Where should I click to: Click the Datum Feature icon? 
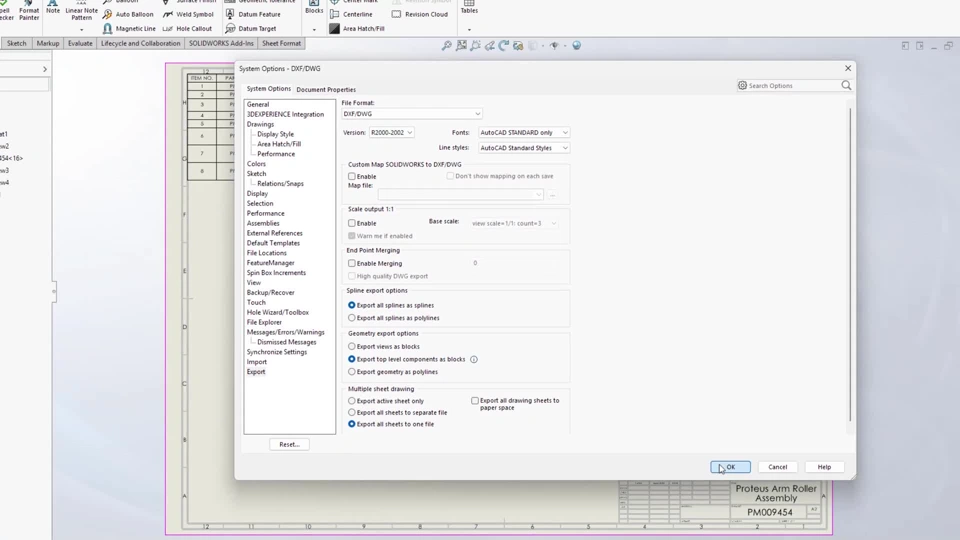point(230,13)
